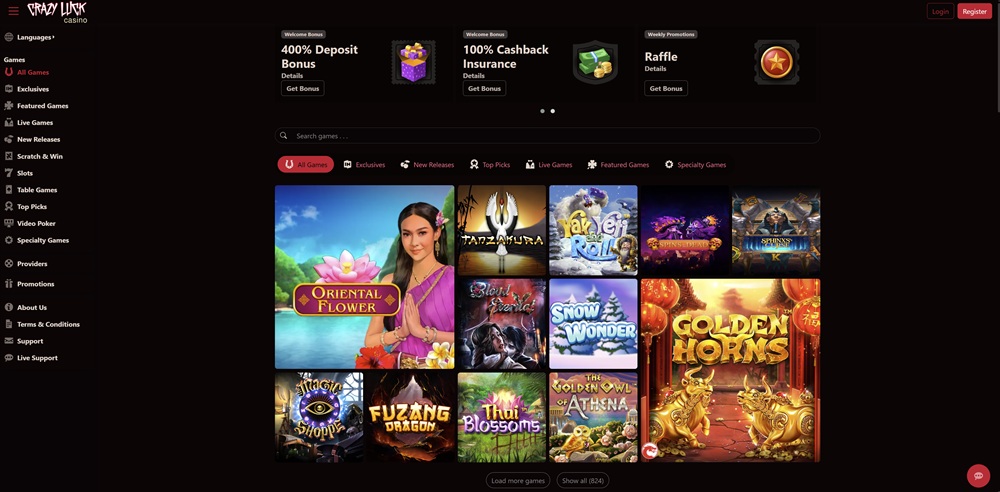Click the magnifier icon in search bar
The width and height of the screenshot is (1000, 492).
[284, 136]
